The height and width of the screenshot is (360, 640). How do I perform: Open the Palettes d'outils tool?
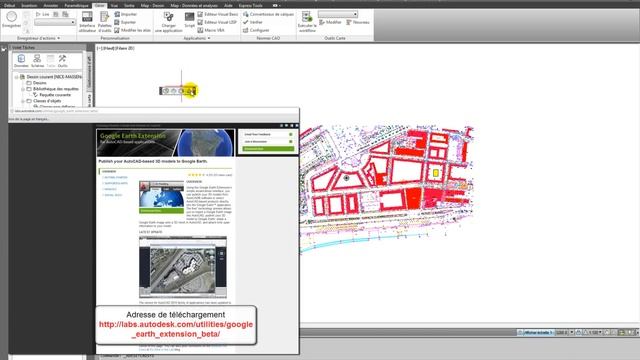tap(104, 22)
